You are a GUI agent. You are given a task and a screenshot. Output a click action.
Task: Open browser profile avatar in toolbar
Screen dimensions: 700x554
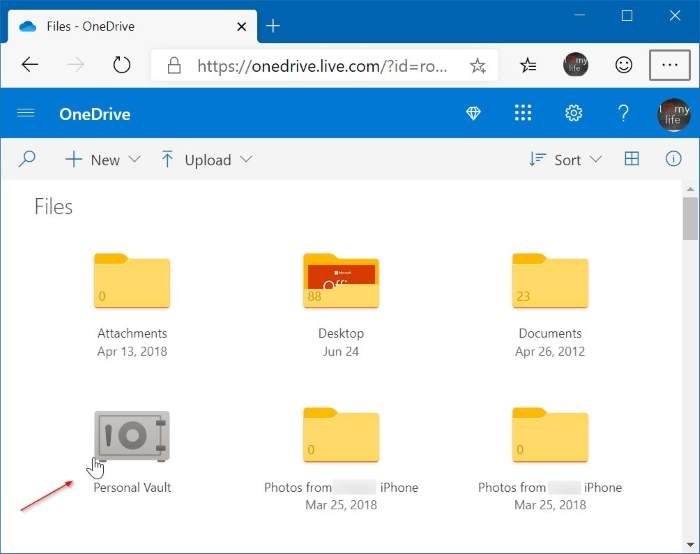coord(575,65)
